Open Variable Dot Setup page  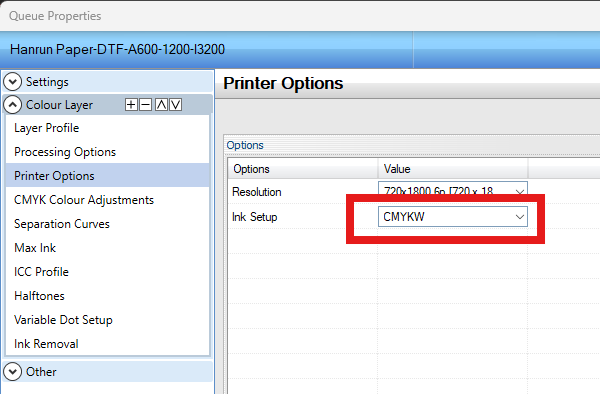(108, 320)
